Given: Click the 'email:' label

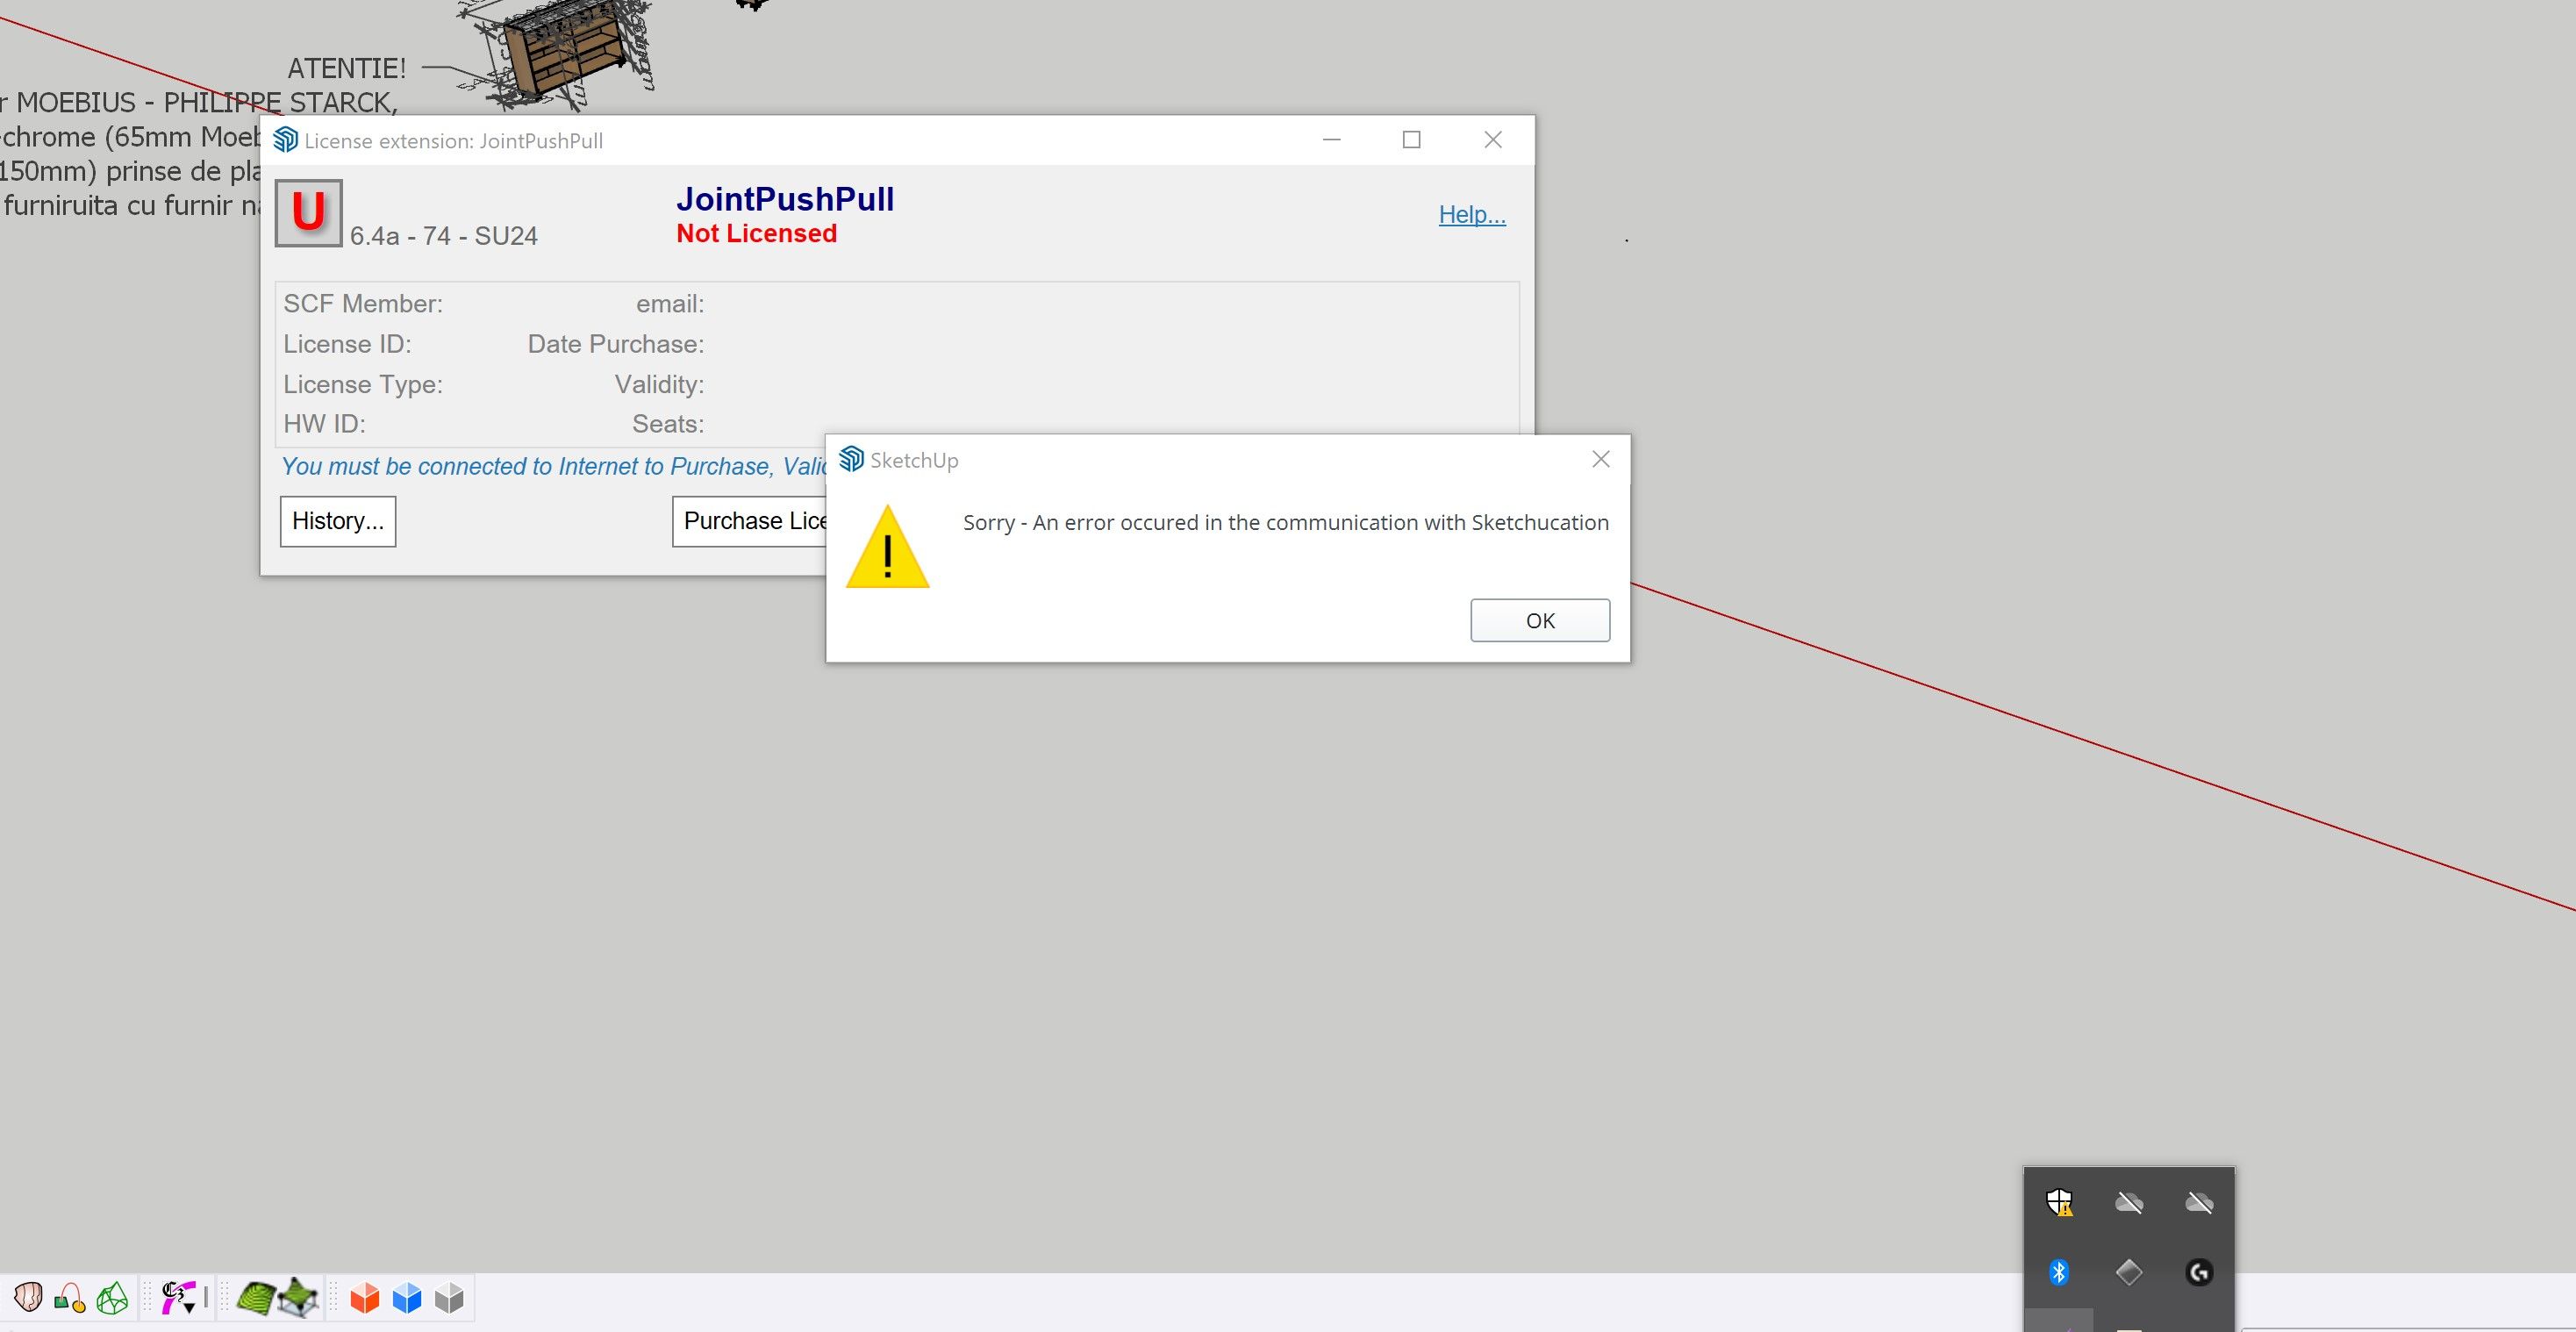Looking at the screenshot, I should point(670,304).
